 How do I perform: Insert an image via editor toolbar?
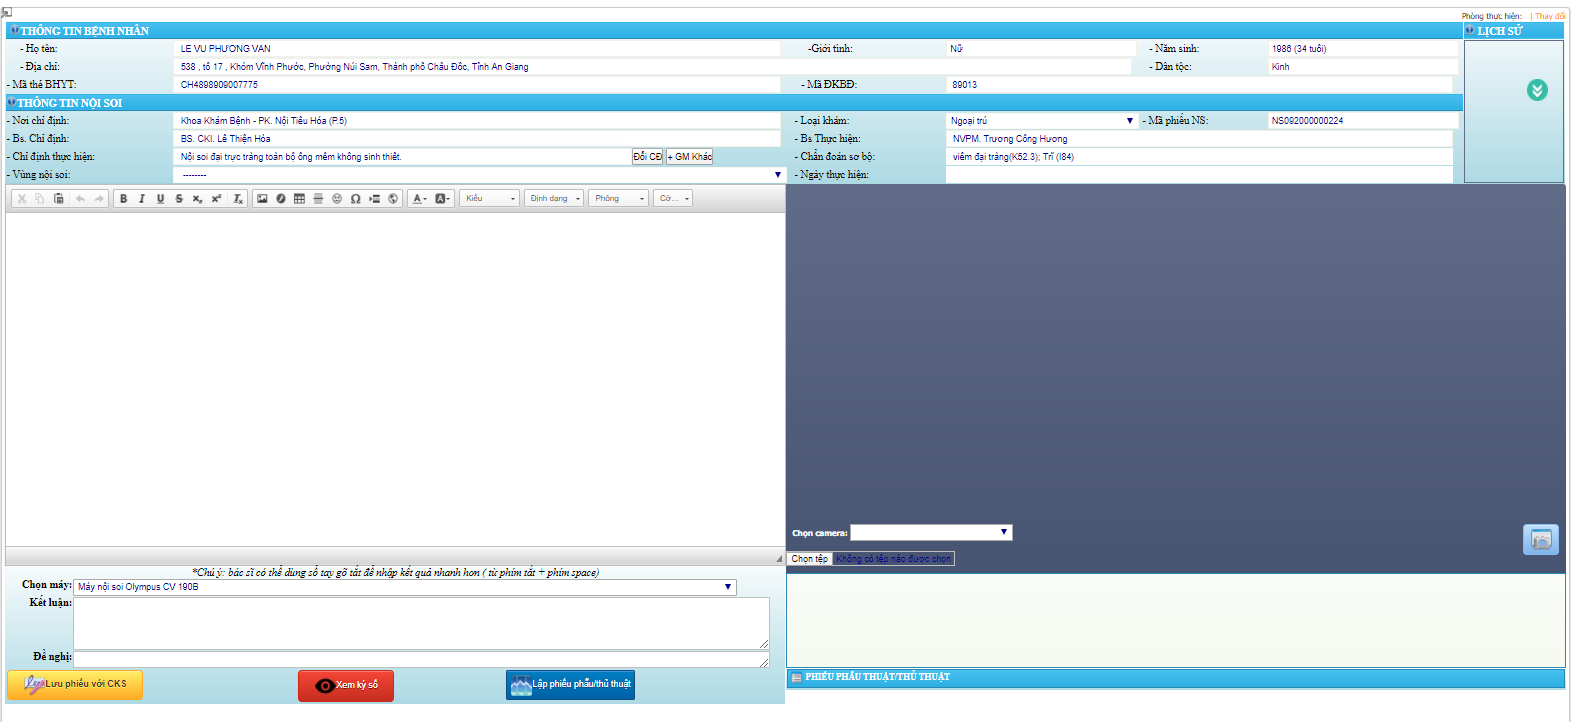[x=262, y=199]
